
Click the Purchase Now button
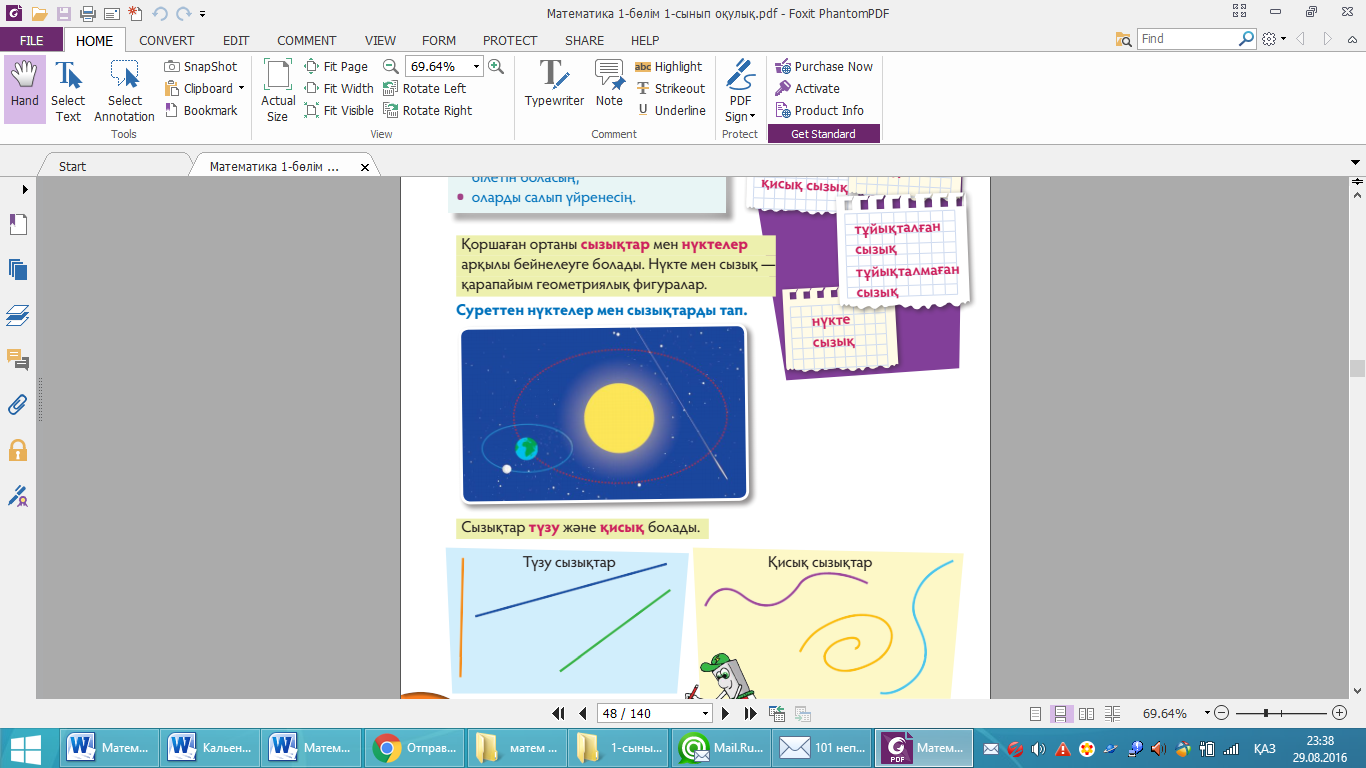click(x=824, y=67)
